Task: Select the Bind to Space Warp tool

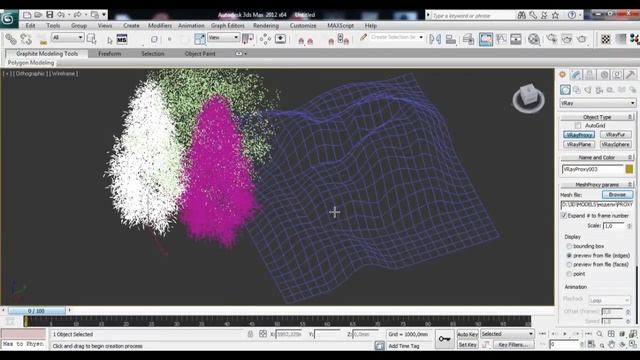Action: click(x=43, y=40)
